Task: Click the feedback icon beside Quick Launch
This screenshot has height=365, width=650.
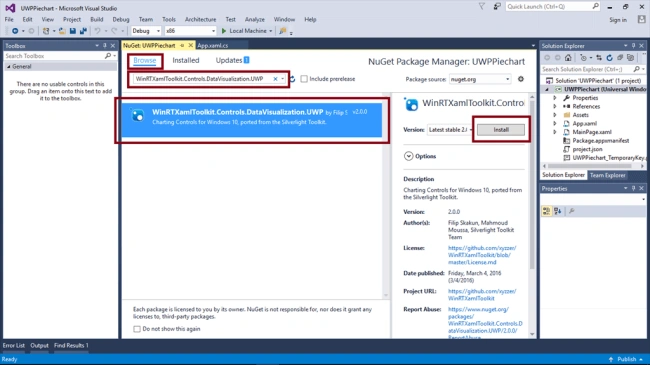Action: [x=497, y=7]
